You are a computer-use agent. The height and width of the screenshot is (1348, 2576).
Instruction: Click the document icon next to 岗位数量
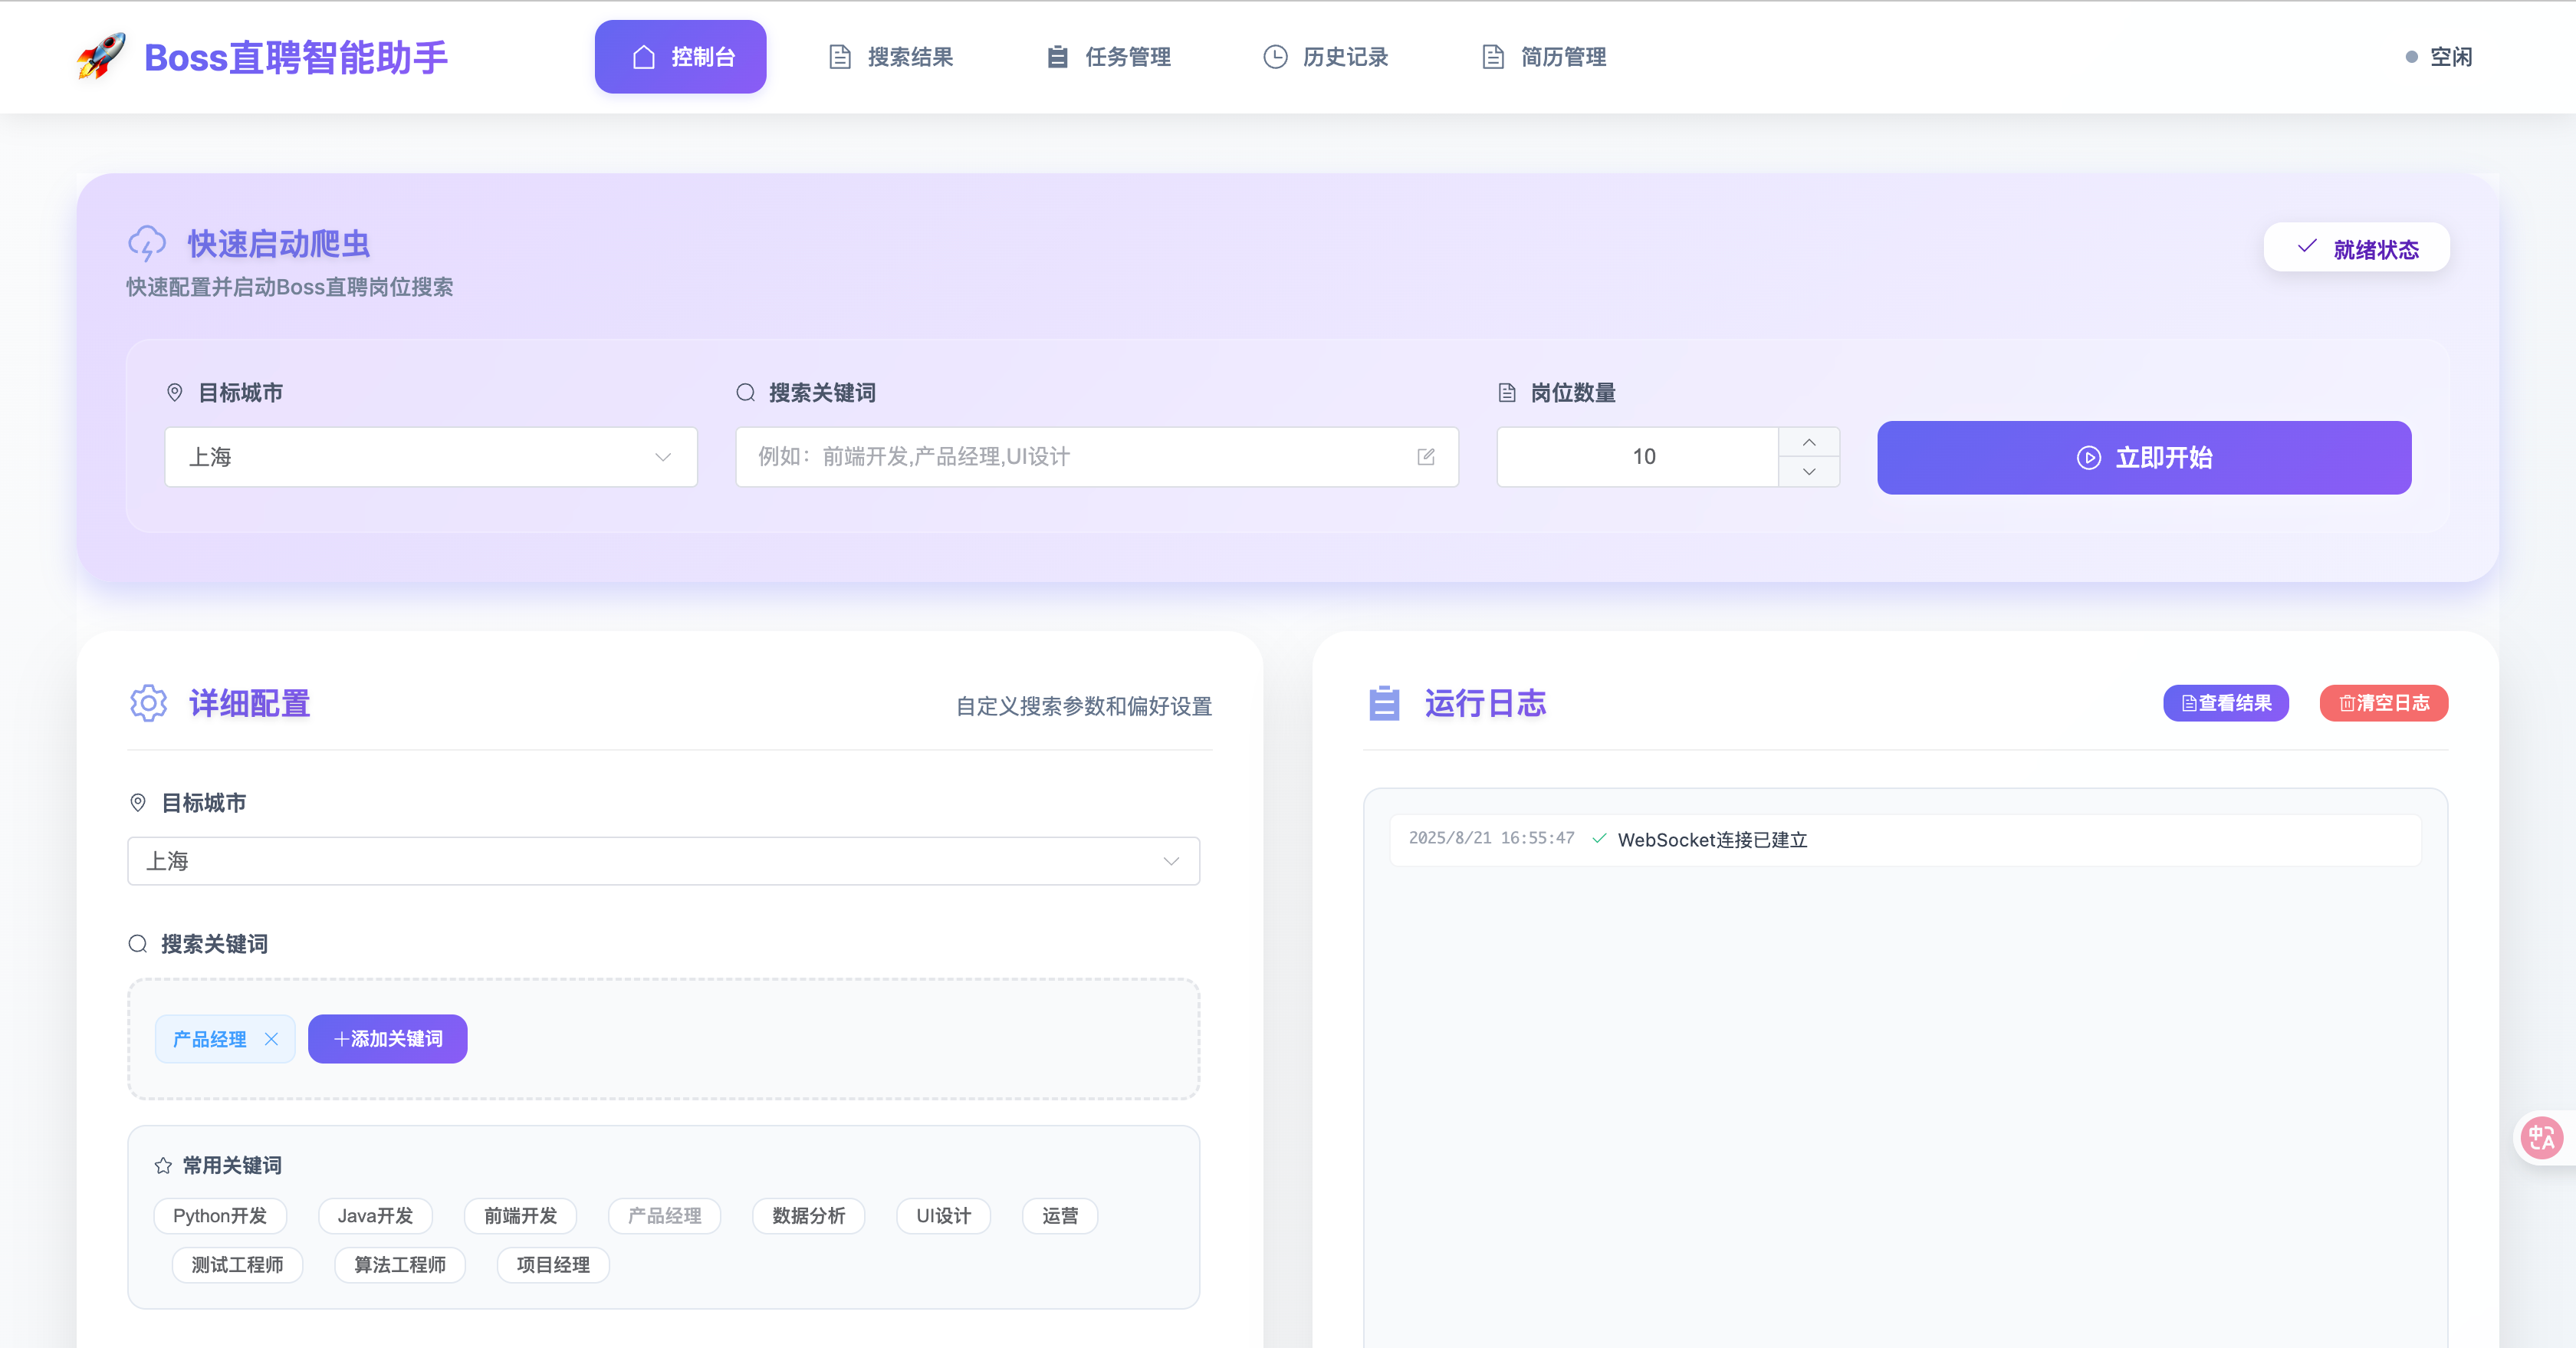(x=1507, y=392)
